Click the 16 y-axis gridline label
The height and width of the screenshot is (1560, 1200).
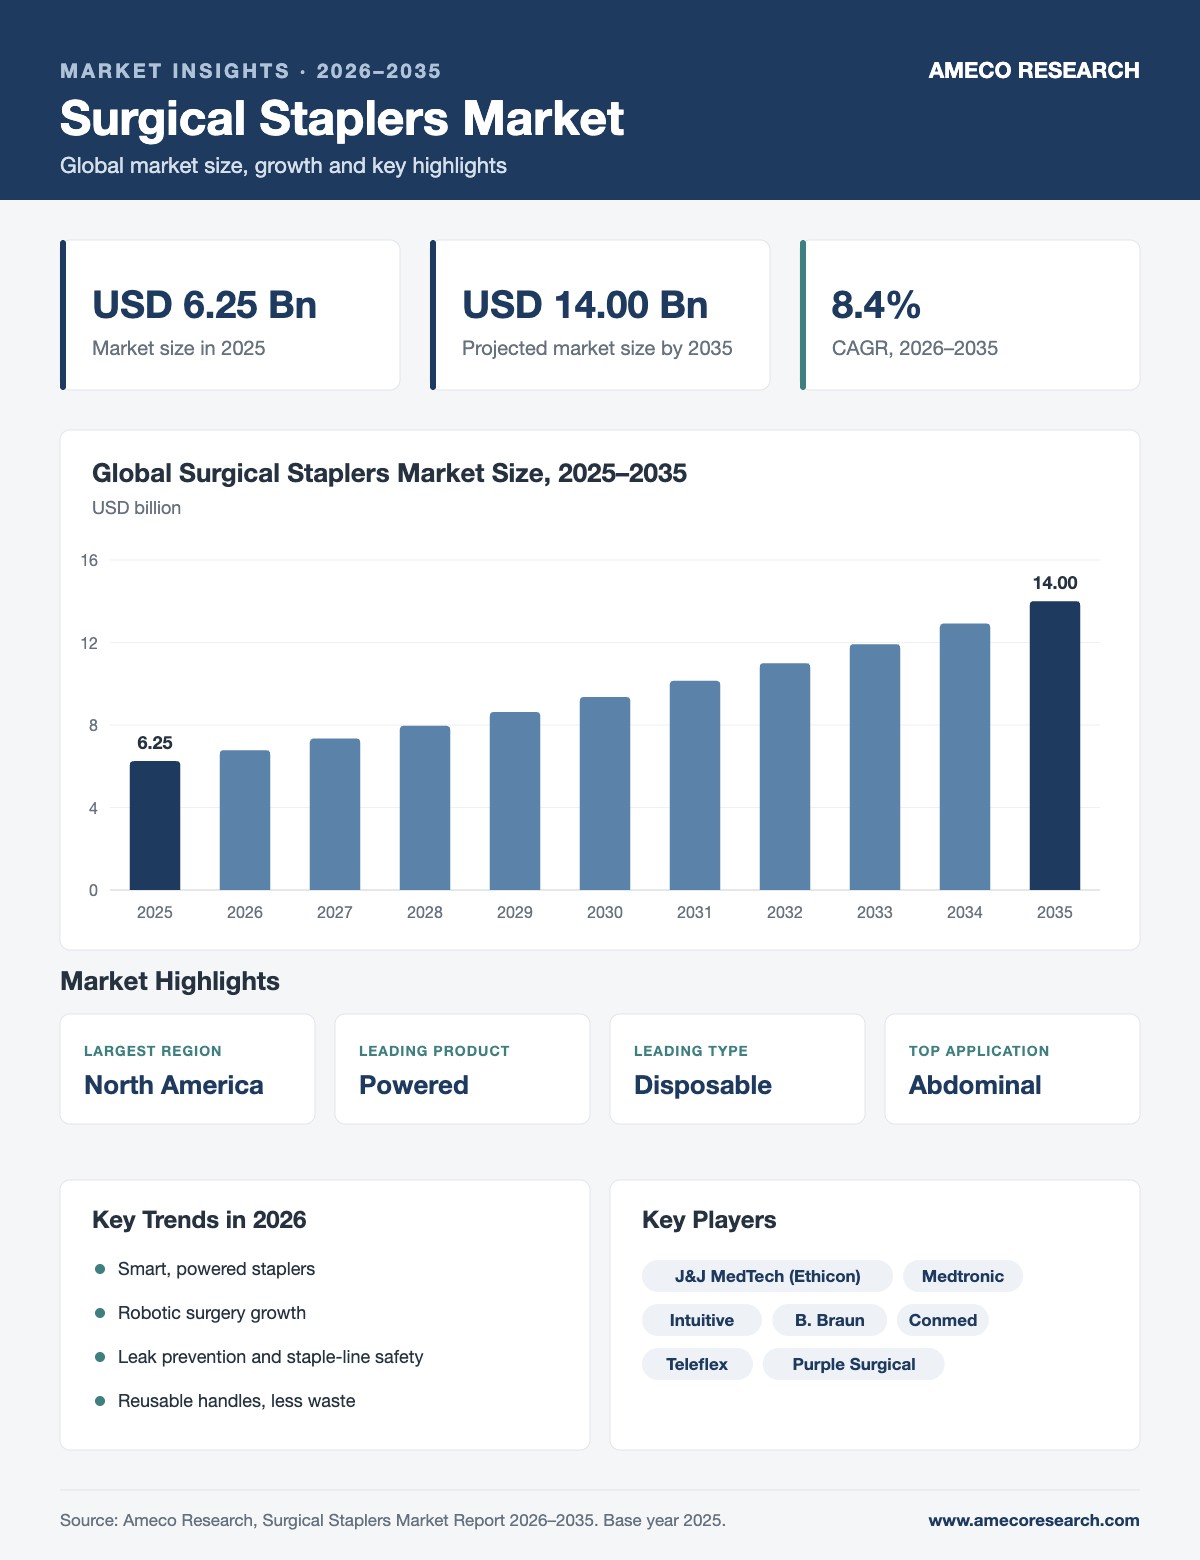(x=90, y=560)
